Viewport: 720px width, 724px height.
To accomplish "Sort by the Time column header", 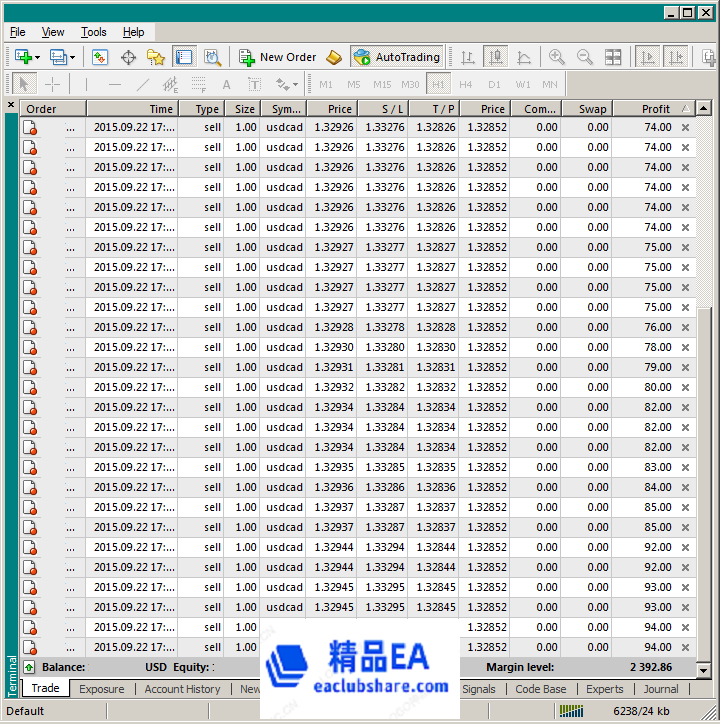I will 132,109.
